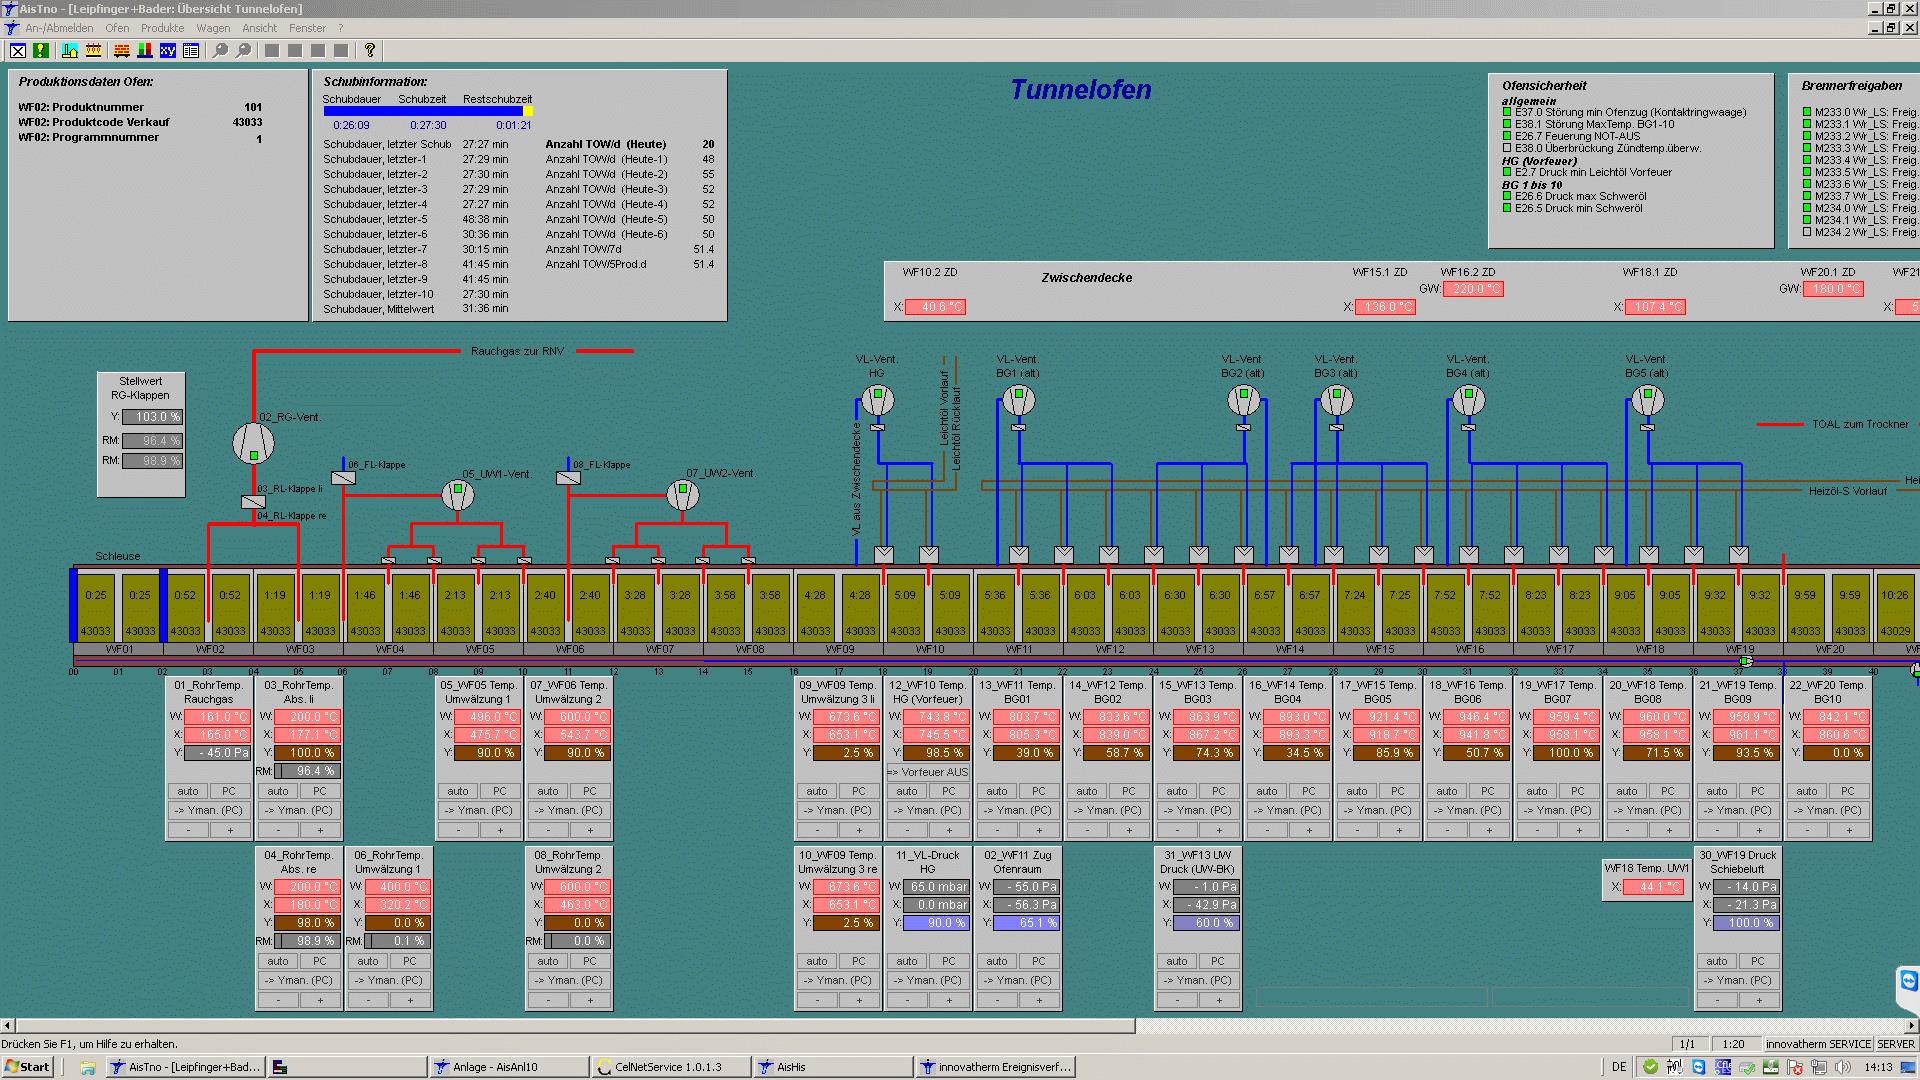This screenshot has height=1080, width=1920.
Task: Toggle auto mode for 13_WF11 Temp. BG01
Action: point(996,790)
